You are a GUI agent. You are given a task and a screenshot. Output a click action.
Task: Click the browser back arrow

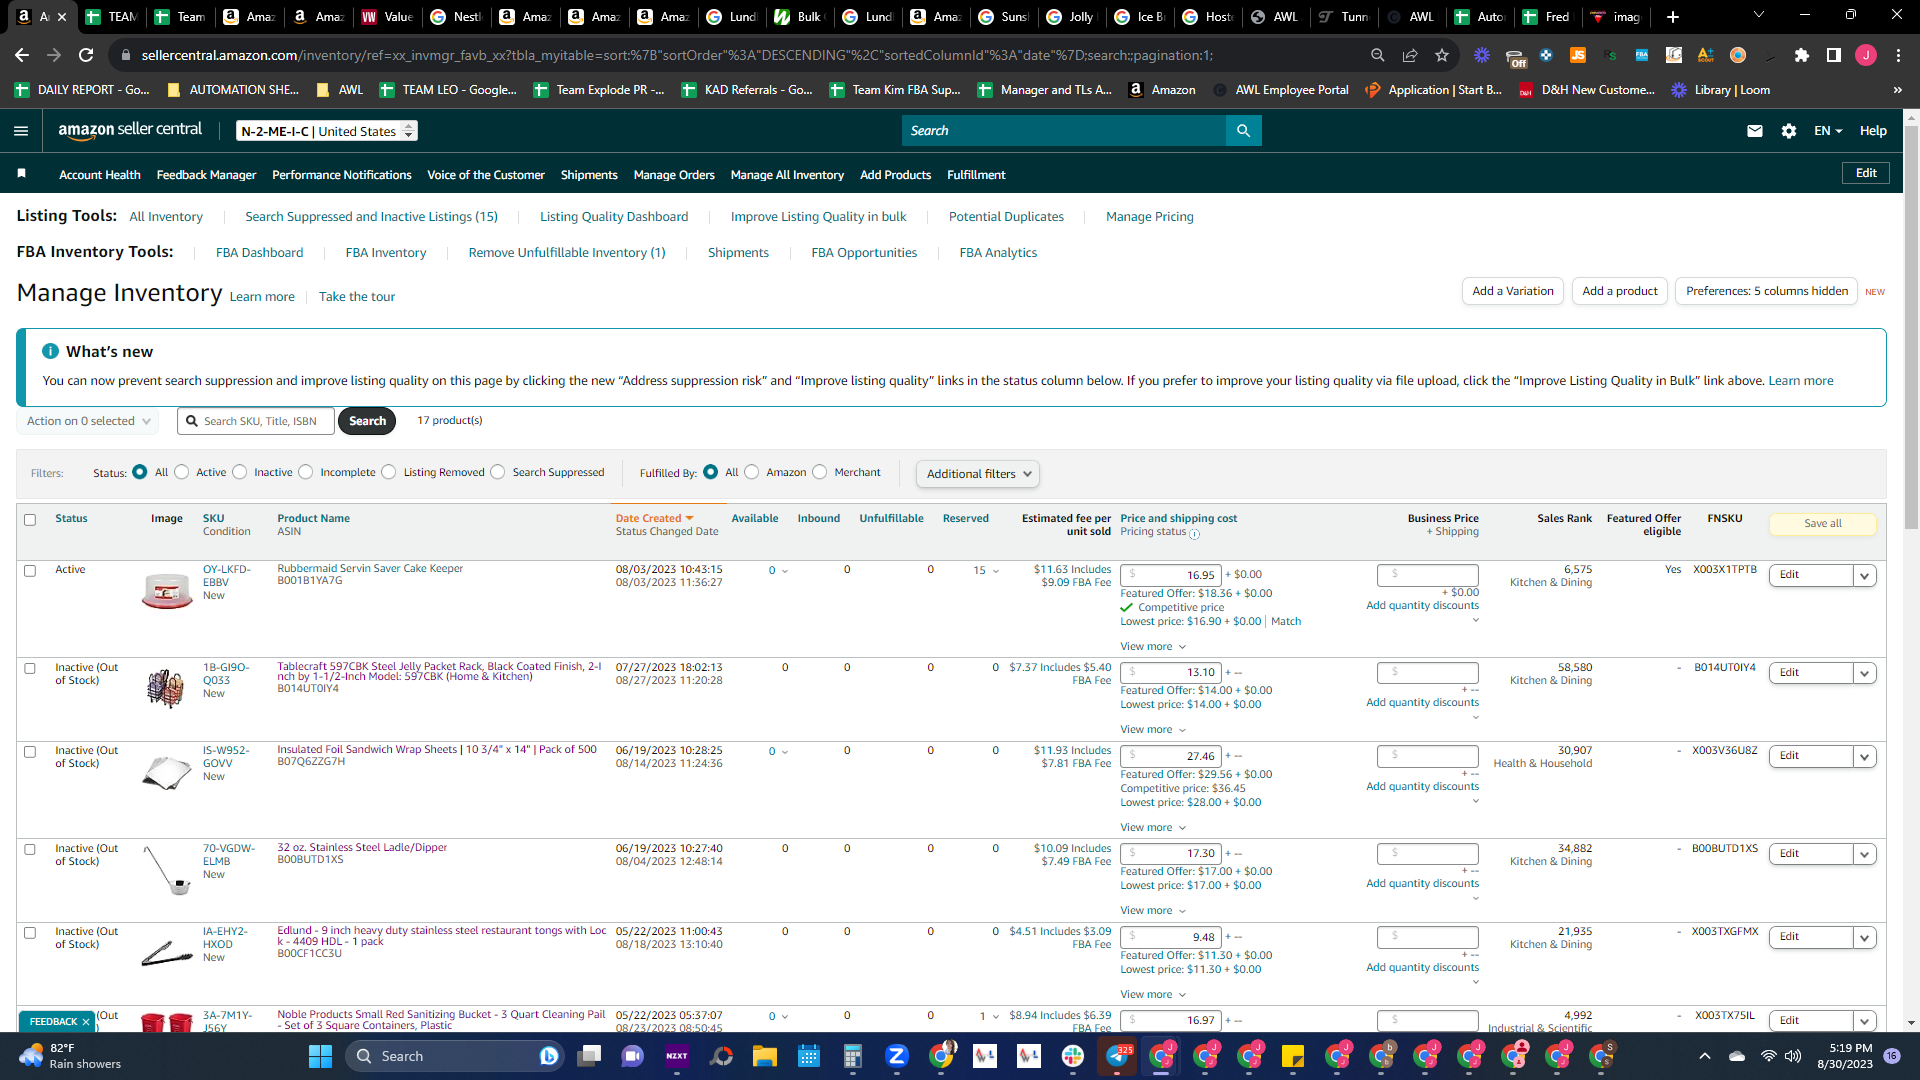pos(21,55)
